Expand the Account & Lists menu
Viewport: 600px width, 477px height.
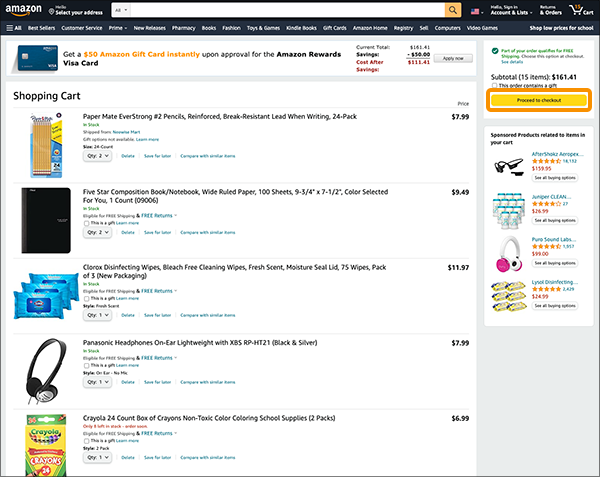(511, 10)
